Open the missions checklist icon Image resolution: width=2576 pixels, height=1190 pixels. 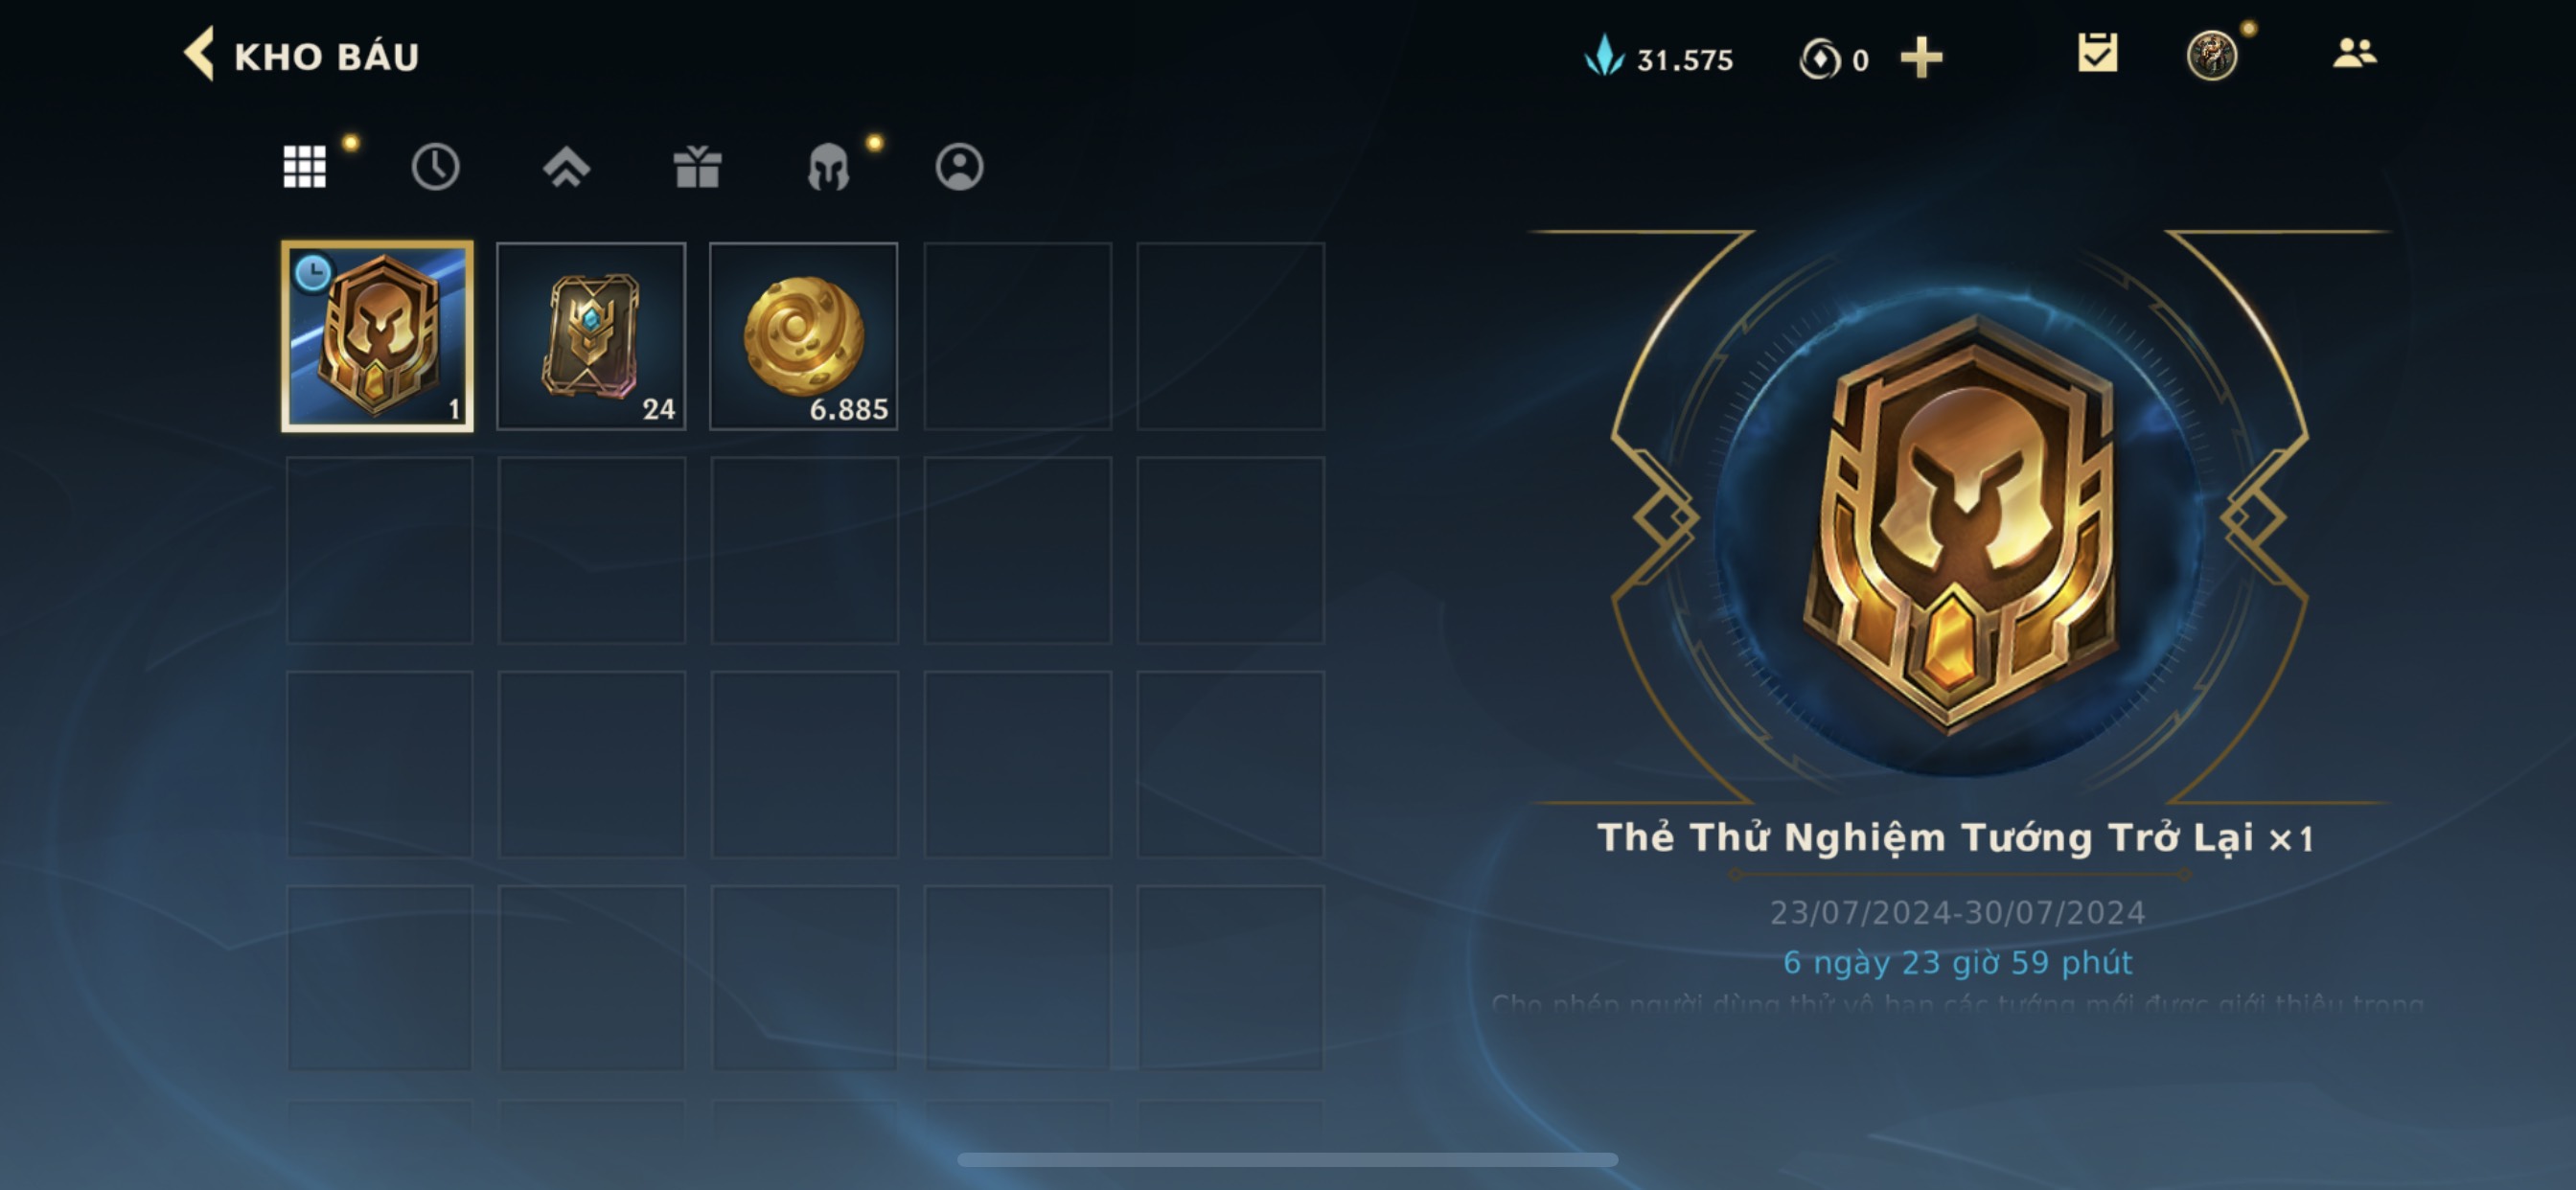(2097, 53)
